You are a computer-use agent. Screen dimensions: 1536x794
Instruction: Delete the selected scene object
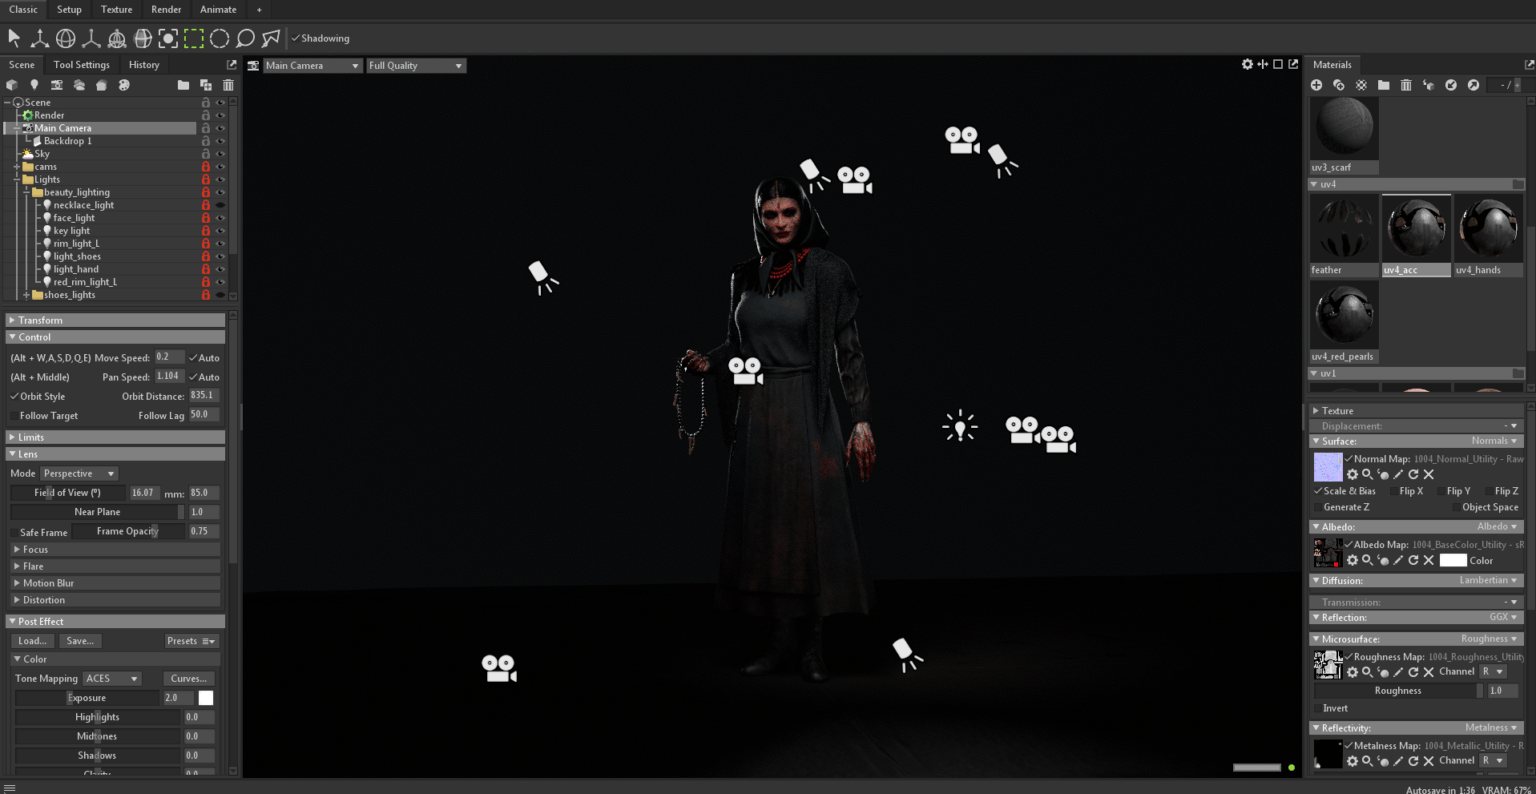(228, 85)
